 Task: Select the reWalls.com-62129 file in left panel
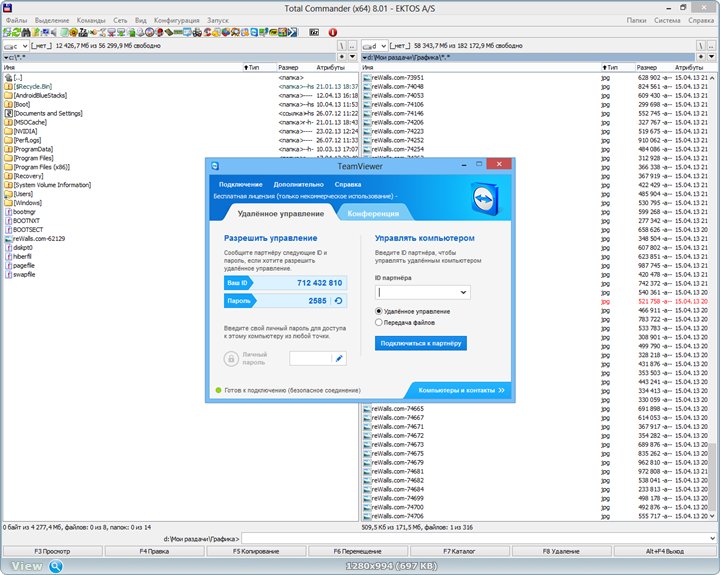40,239
